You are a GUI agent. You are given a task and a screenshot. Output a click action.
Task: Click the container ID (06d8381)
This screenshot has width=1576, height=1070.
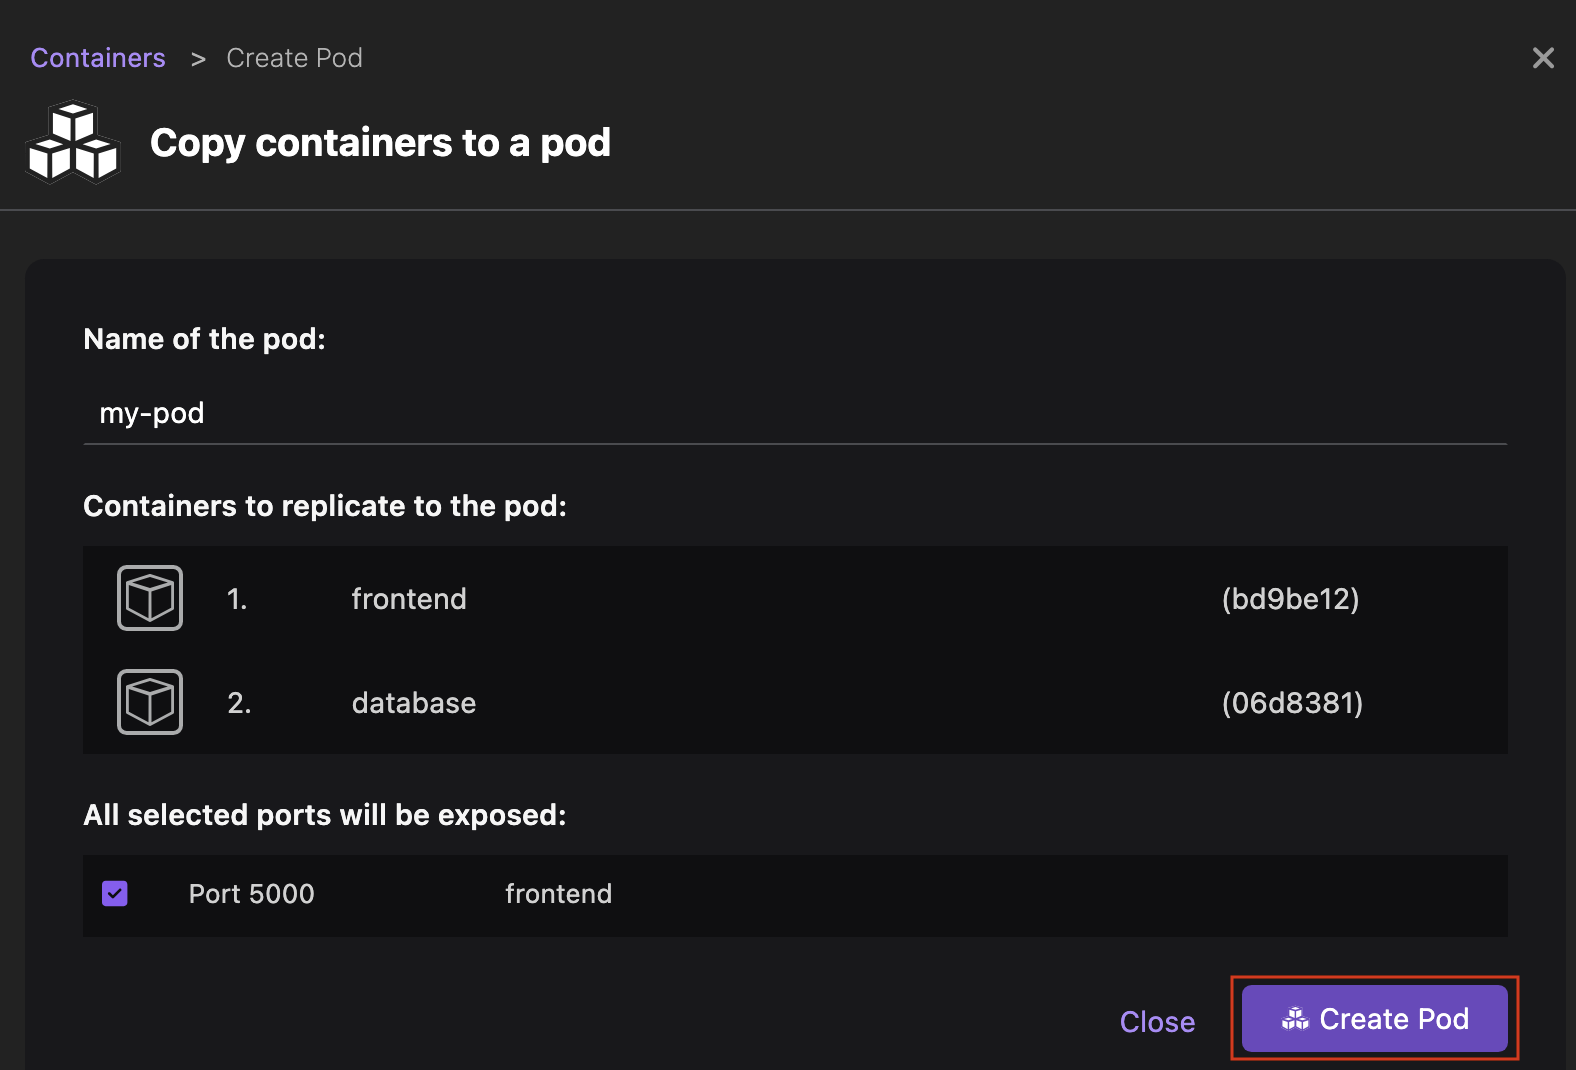1292,703
